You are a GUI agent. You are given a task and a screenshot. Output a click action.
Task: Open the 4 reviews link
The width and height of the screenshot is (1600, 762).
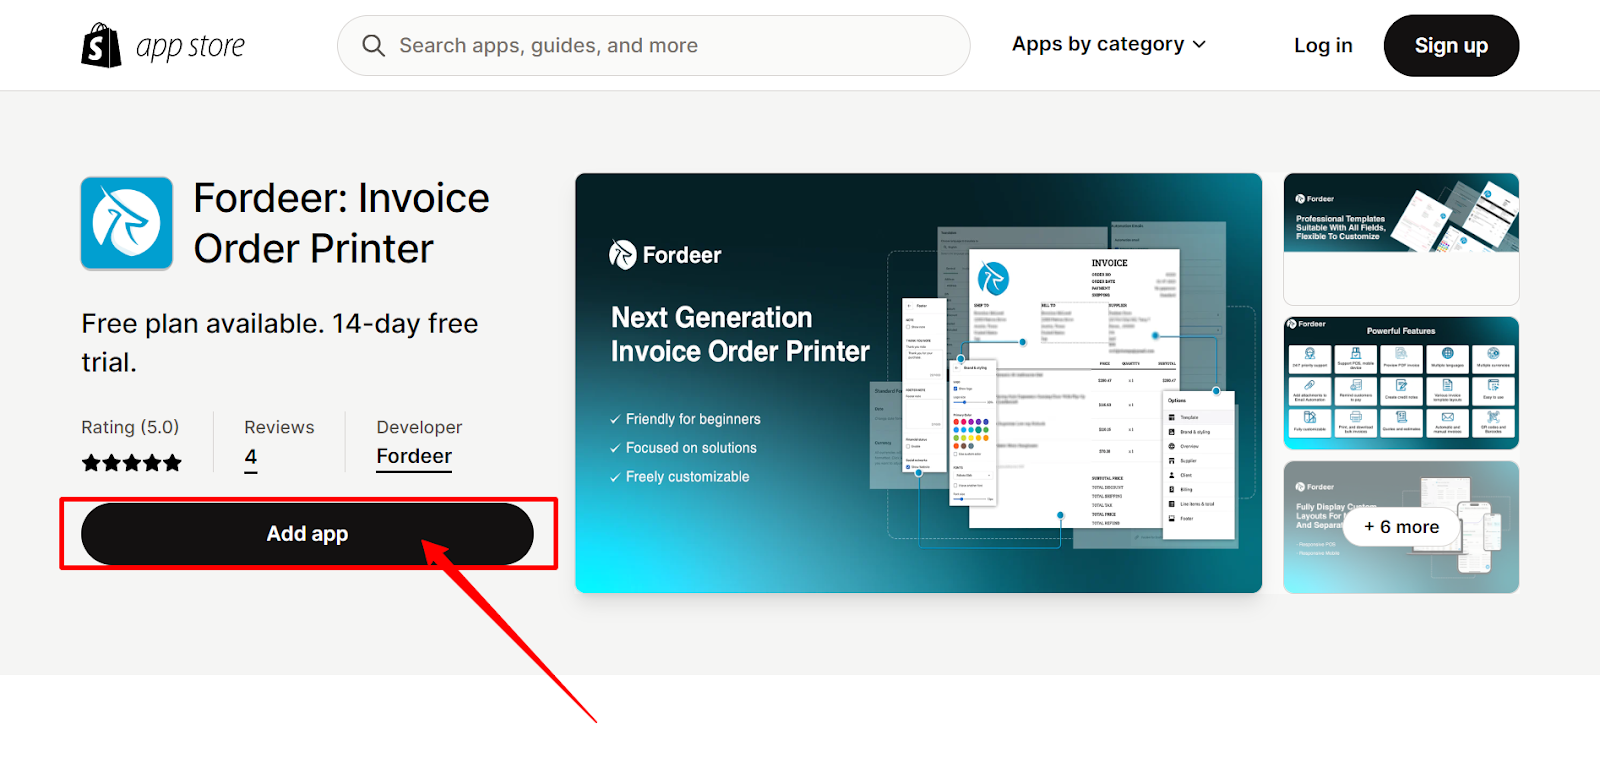pos(251,457)
